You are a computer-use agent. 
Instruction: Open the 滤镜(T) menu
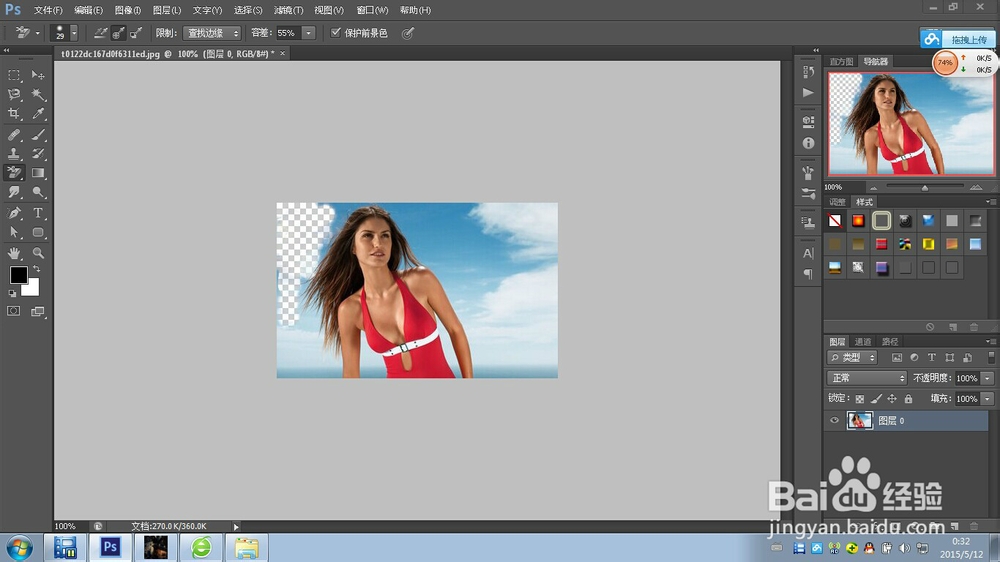click(x=288, y=10)
